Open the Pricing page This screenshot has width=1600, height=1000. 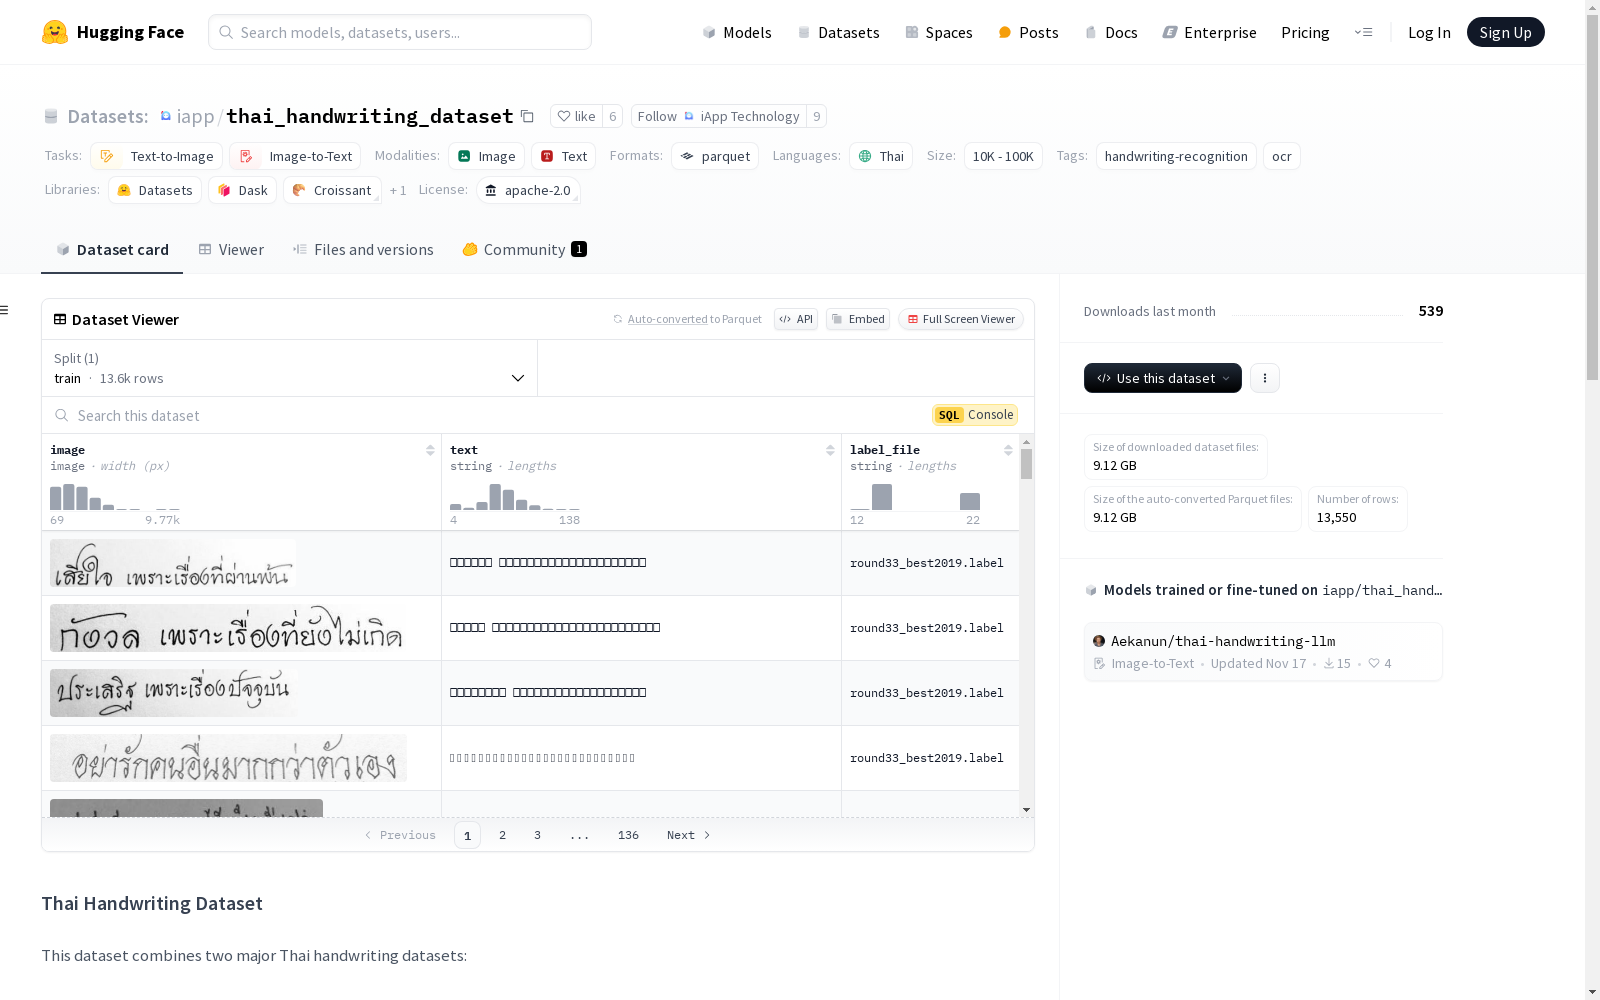pyautogui.click(x=1305, y=32)
